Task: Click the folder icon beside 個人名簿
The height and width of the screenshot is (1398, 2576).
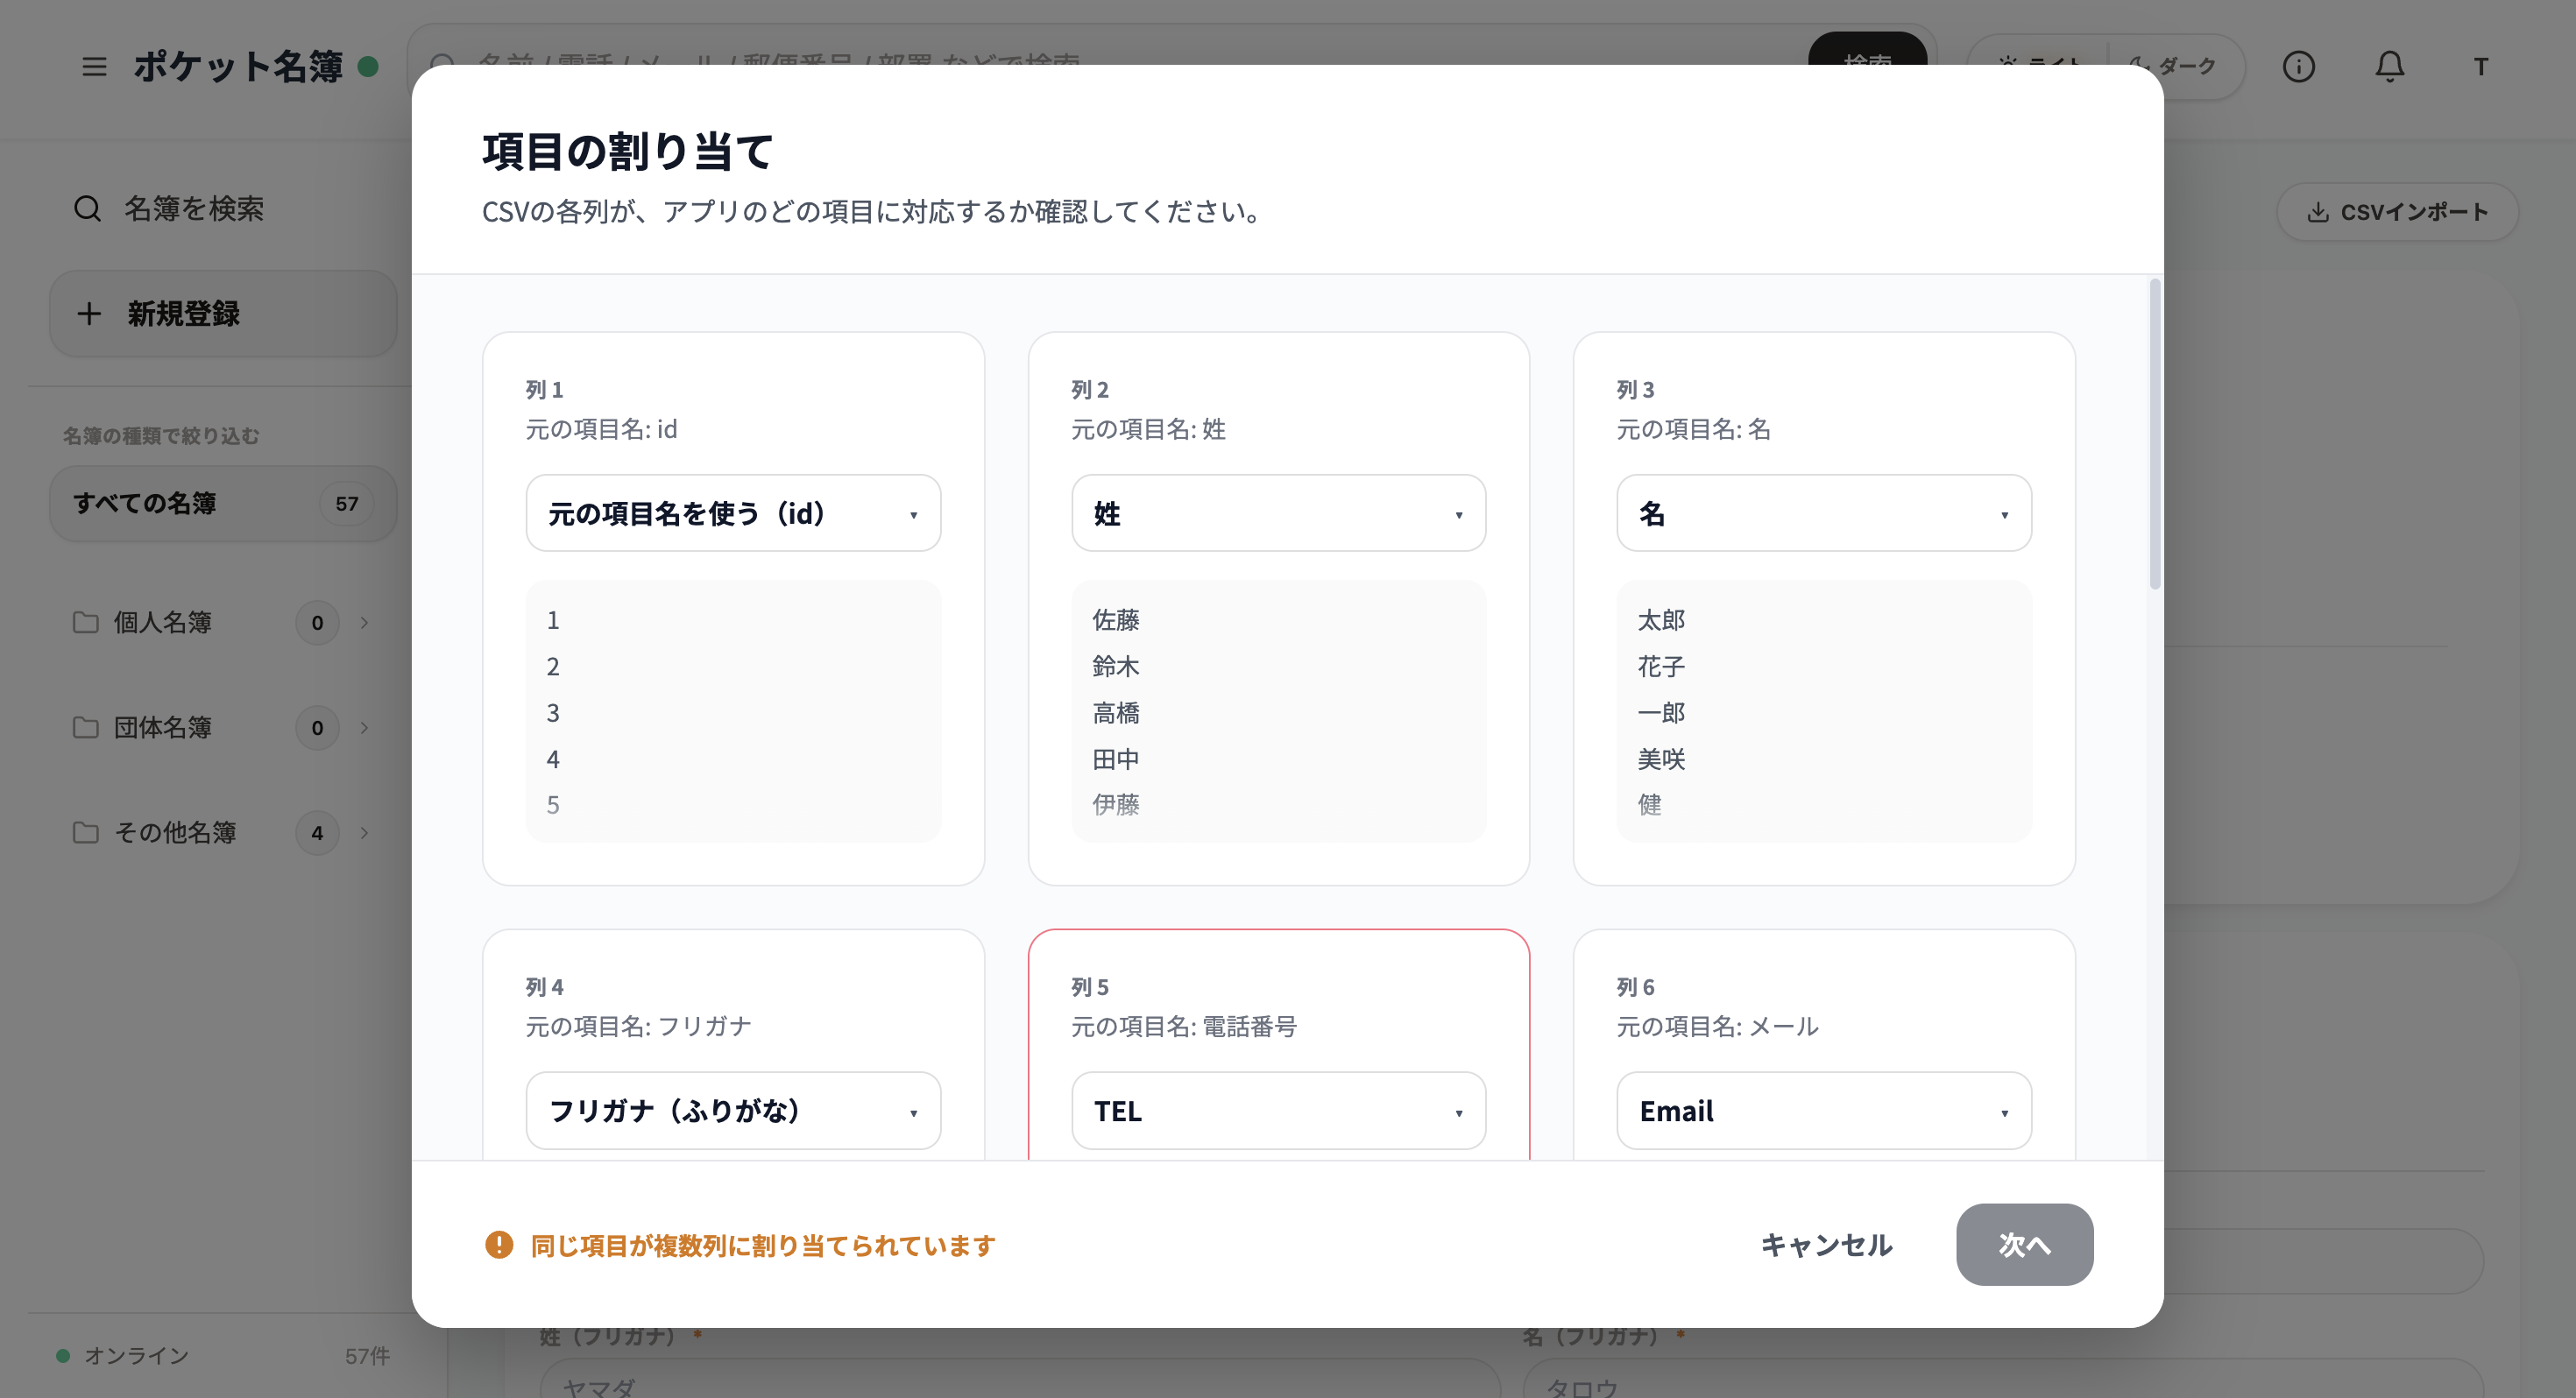Action: (86, 622)
